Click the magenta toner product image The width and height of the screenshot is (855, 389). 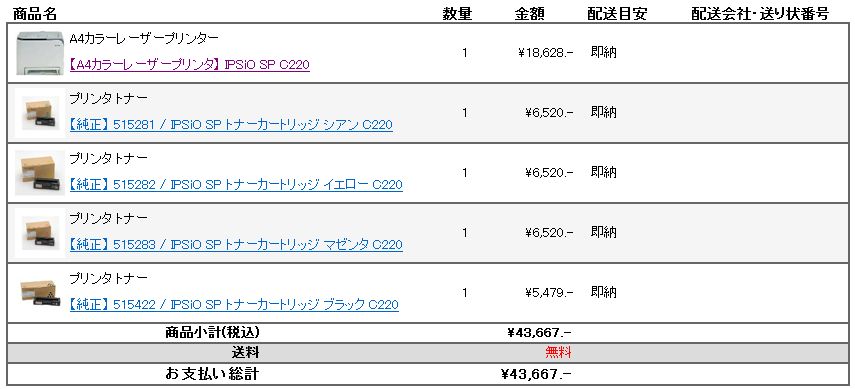pyautogui.click(x=40, y=232)
